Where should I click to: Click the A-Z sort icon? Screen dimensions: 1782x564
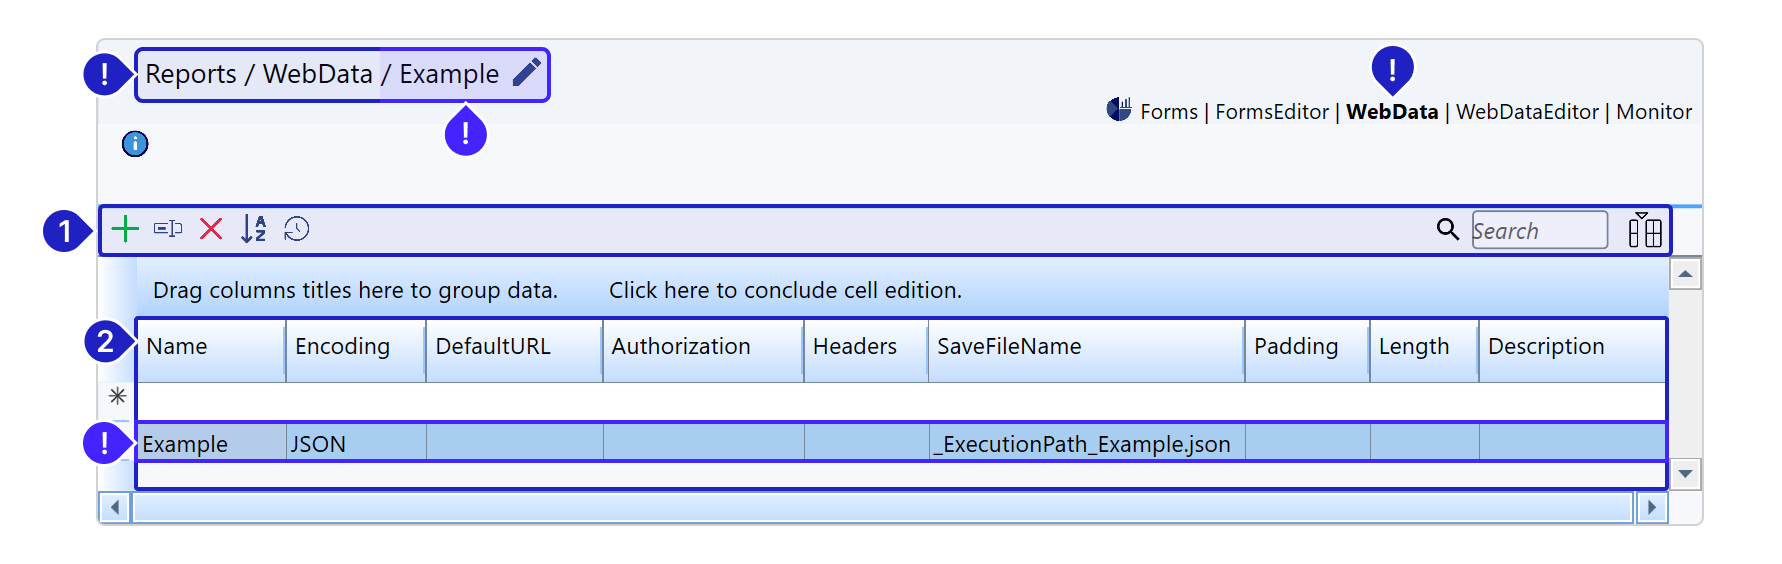pos(254,229)
